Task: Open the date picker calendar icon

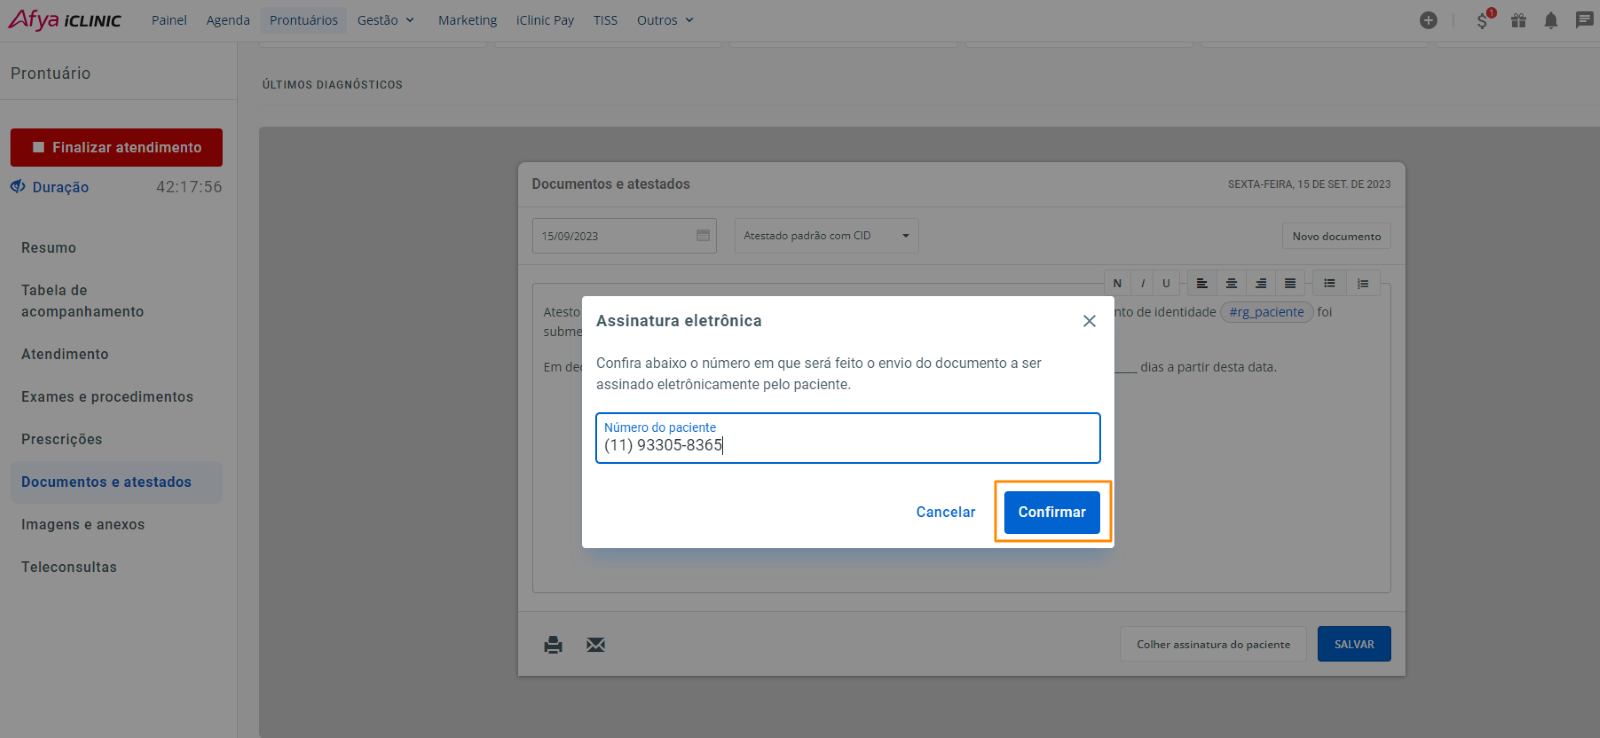Action: coord(703,236)
